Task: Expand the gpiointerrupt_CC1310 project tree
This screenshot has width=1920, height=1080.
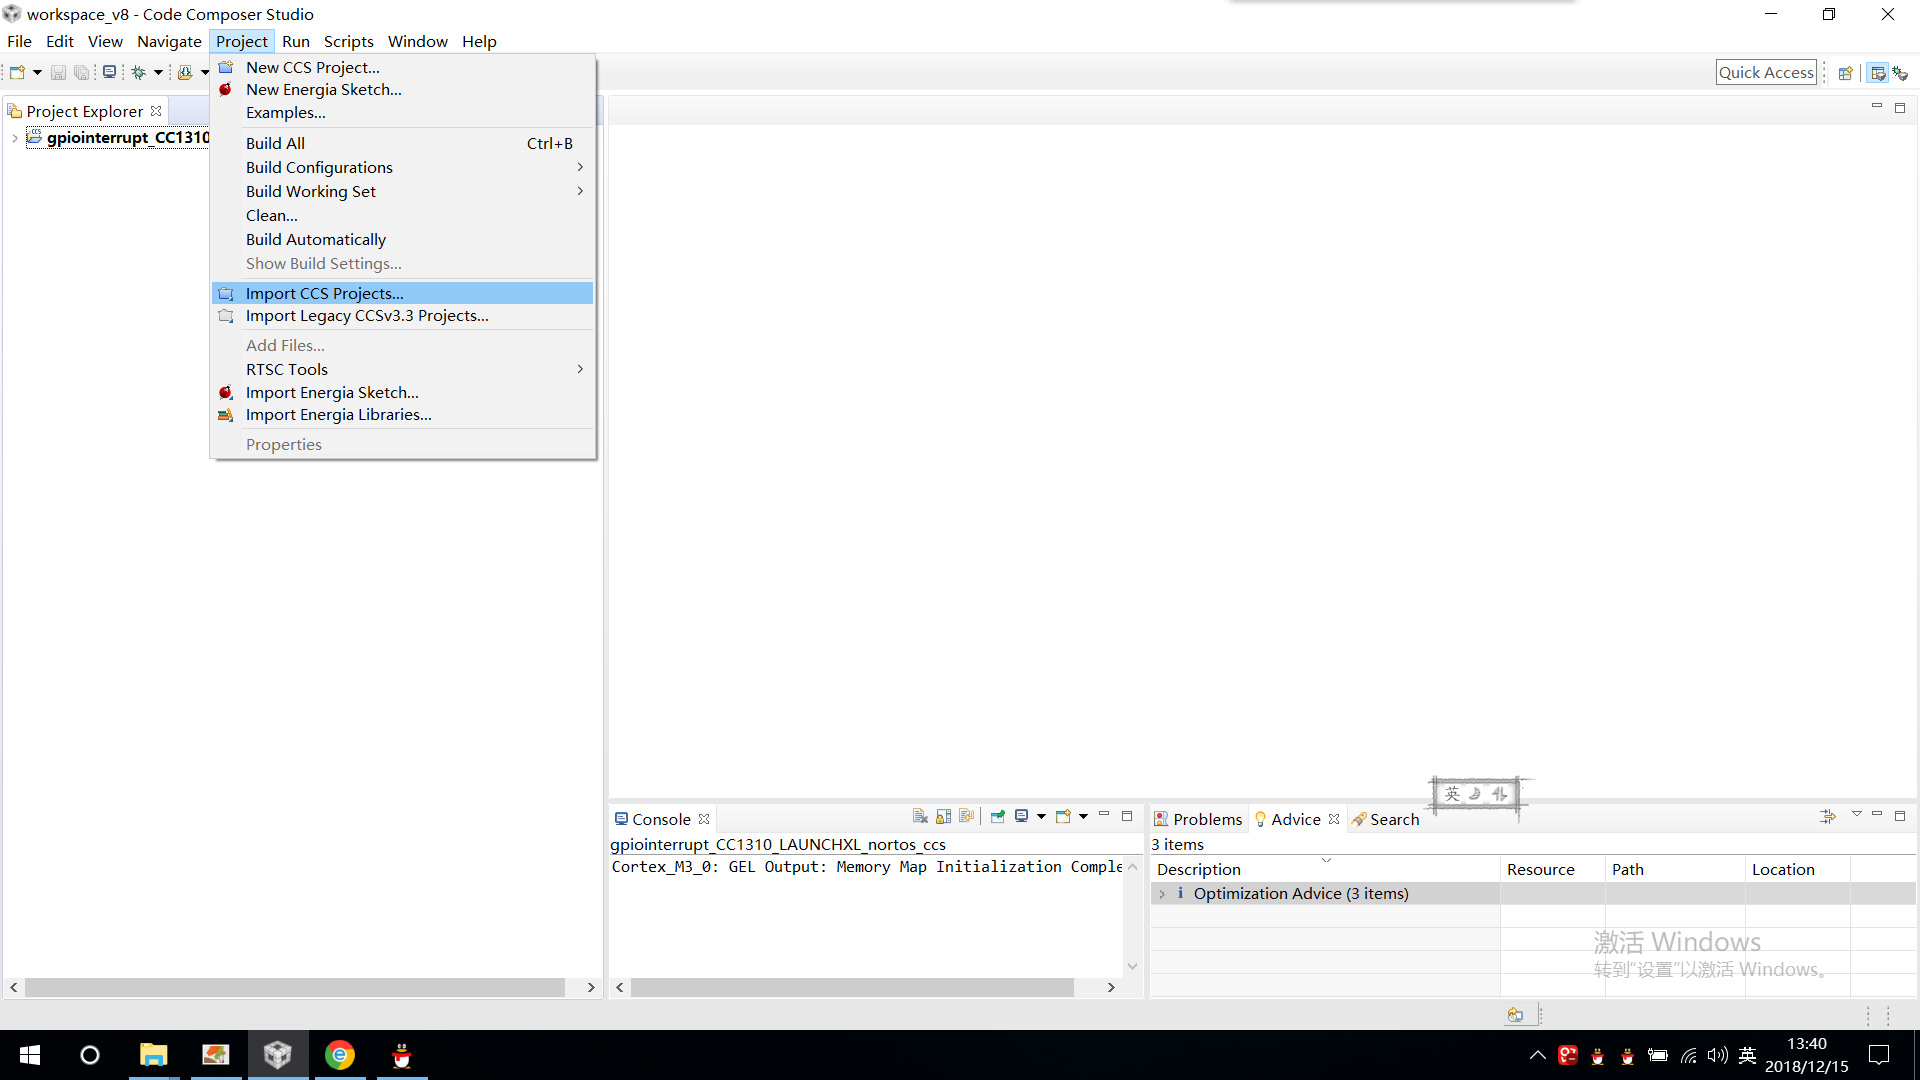Action: pyautogui.click(x=14, y=138)
